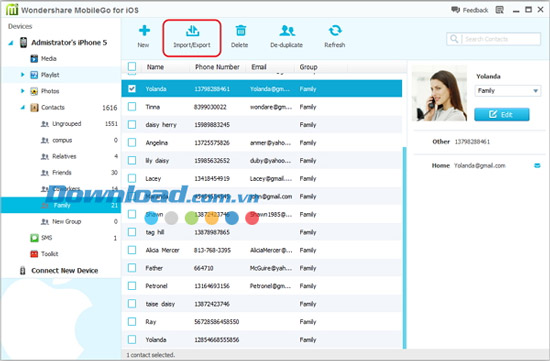Click the Edit contact button
Image resolution: width=550 pixels, height=361 pixels.
click(502, 114)
